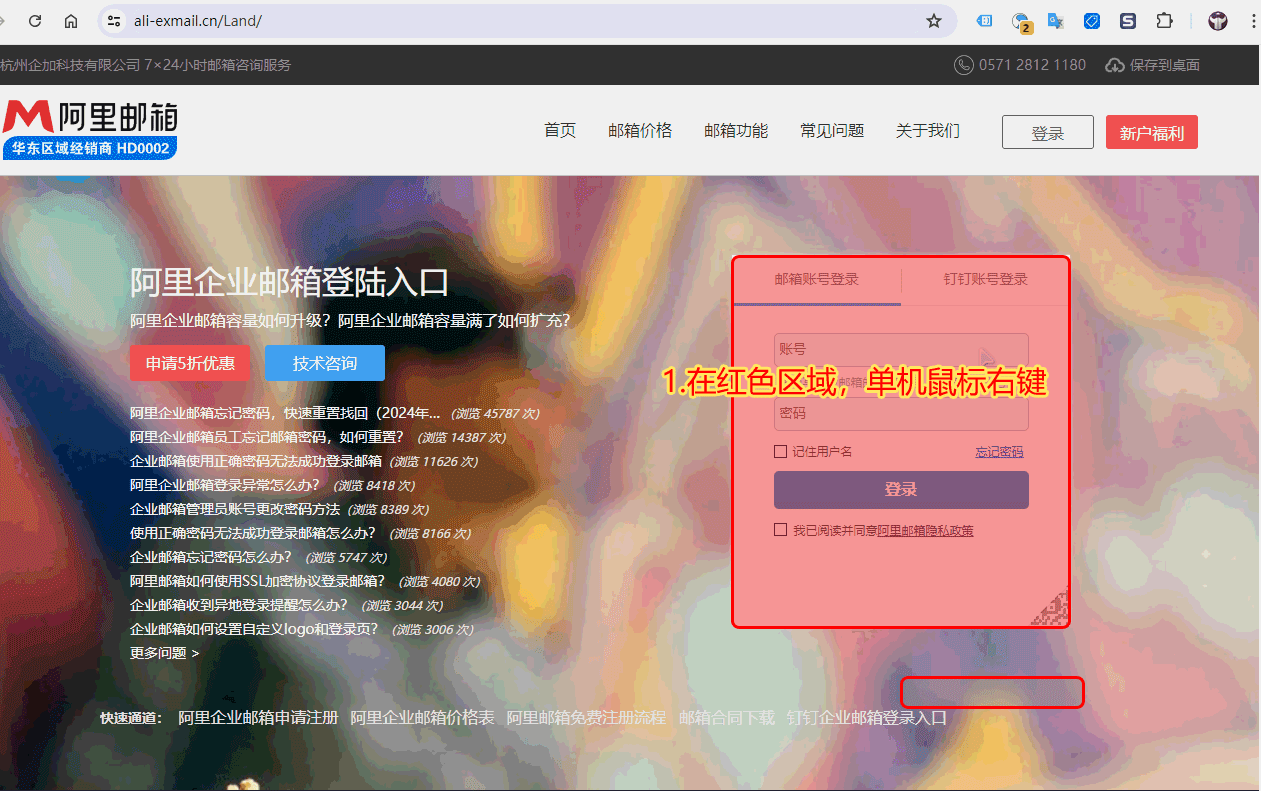This screenshot has width=1261, height=791.
Task: Click the 华东区域经销商 HD0002 badge
Action: (90, 148)
